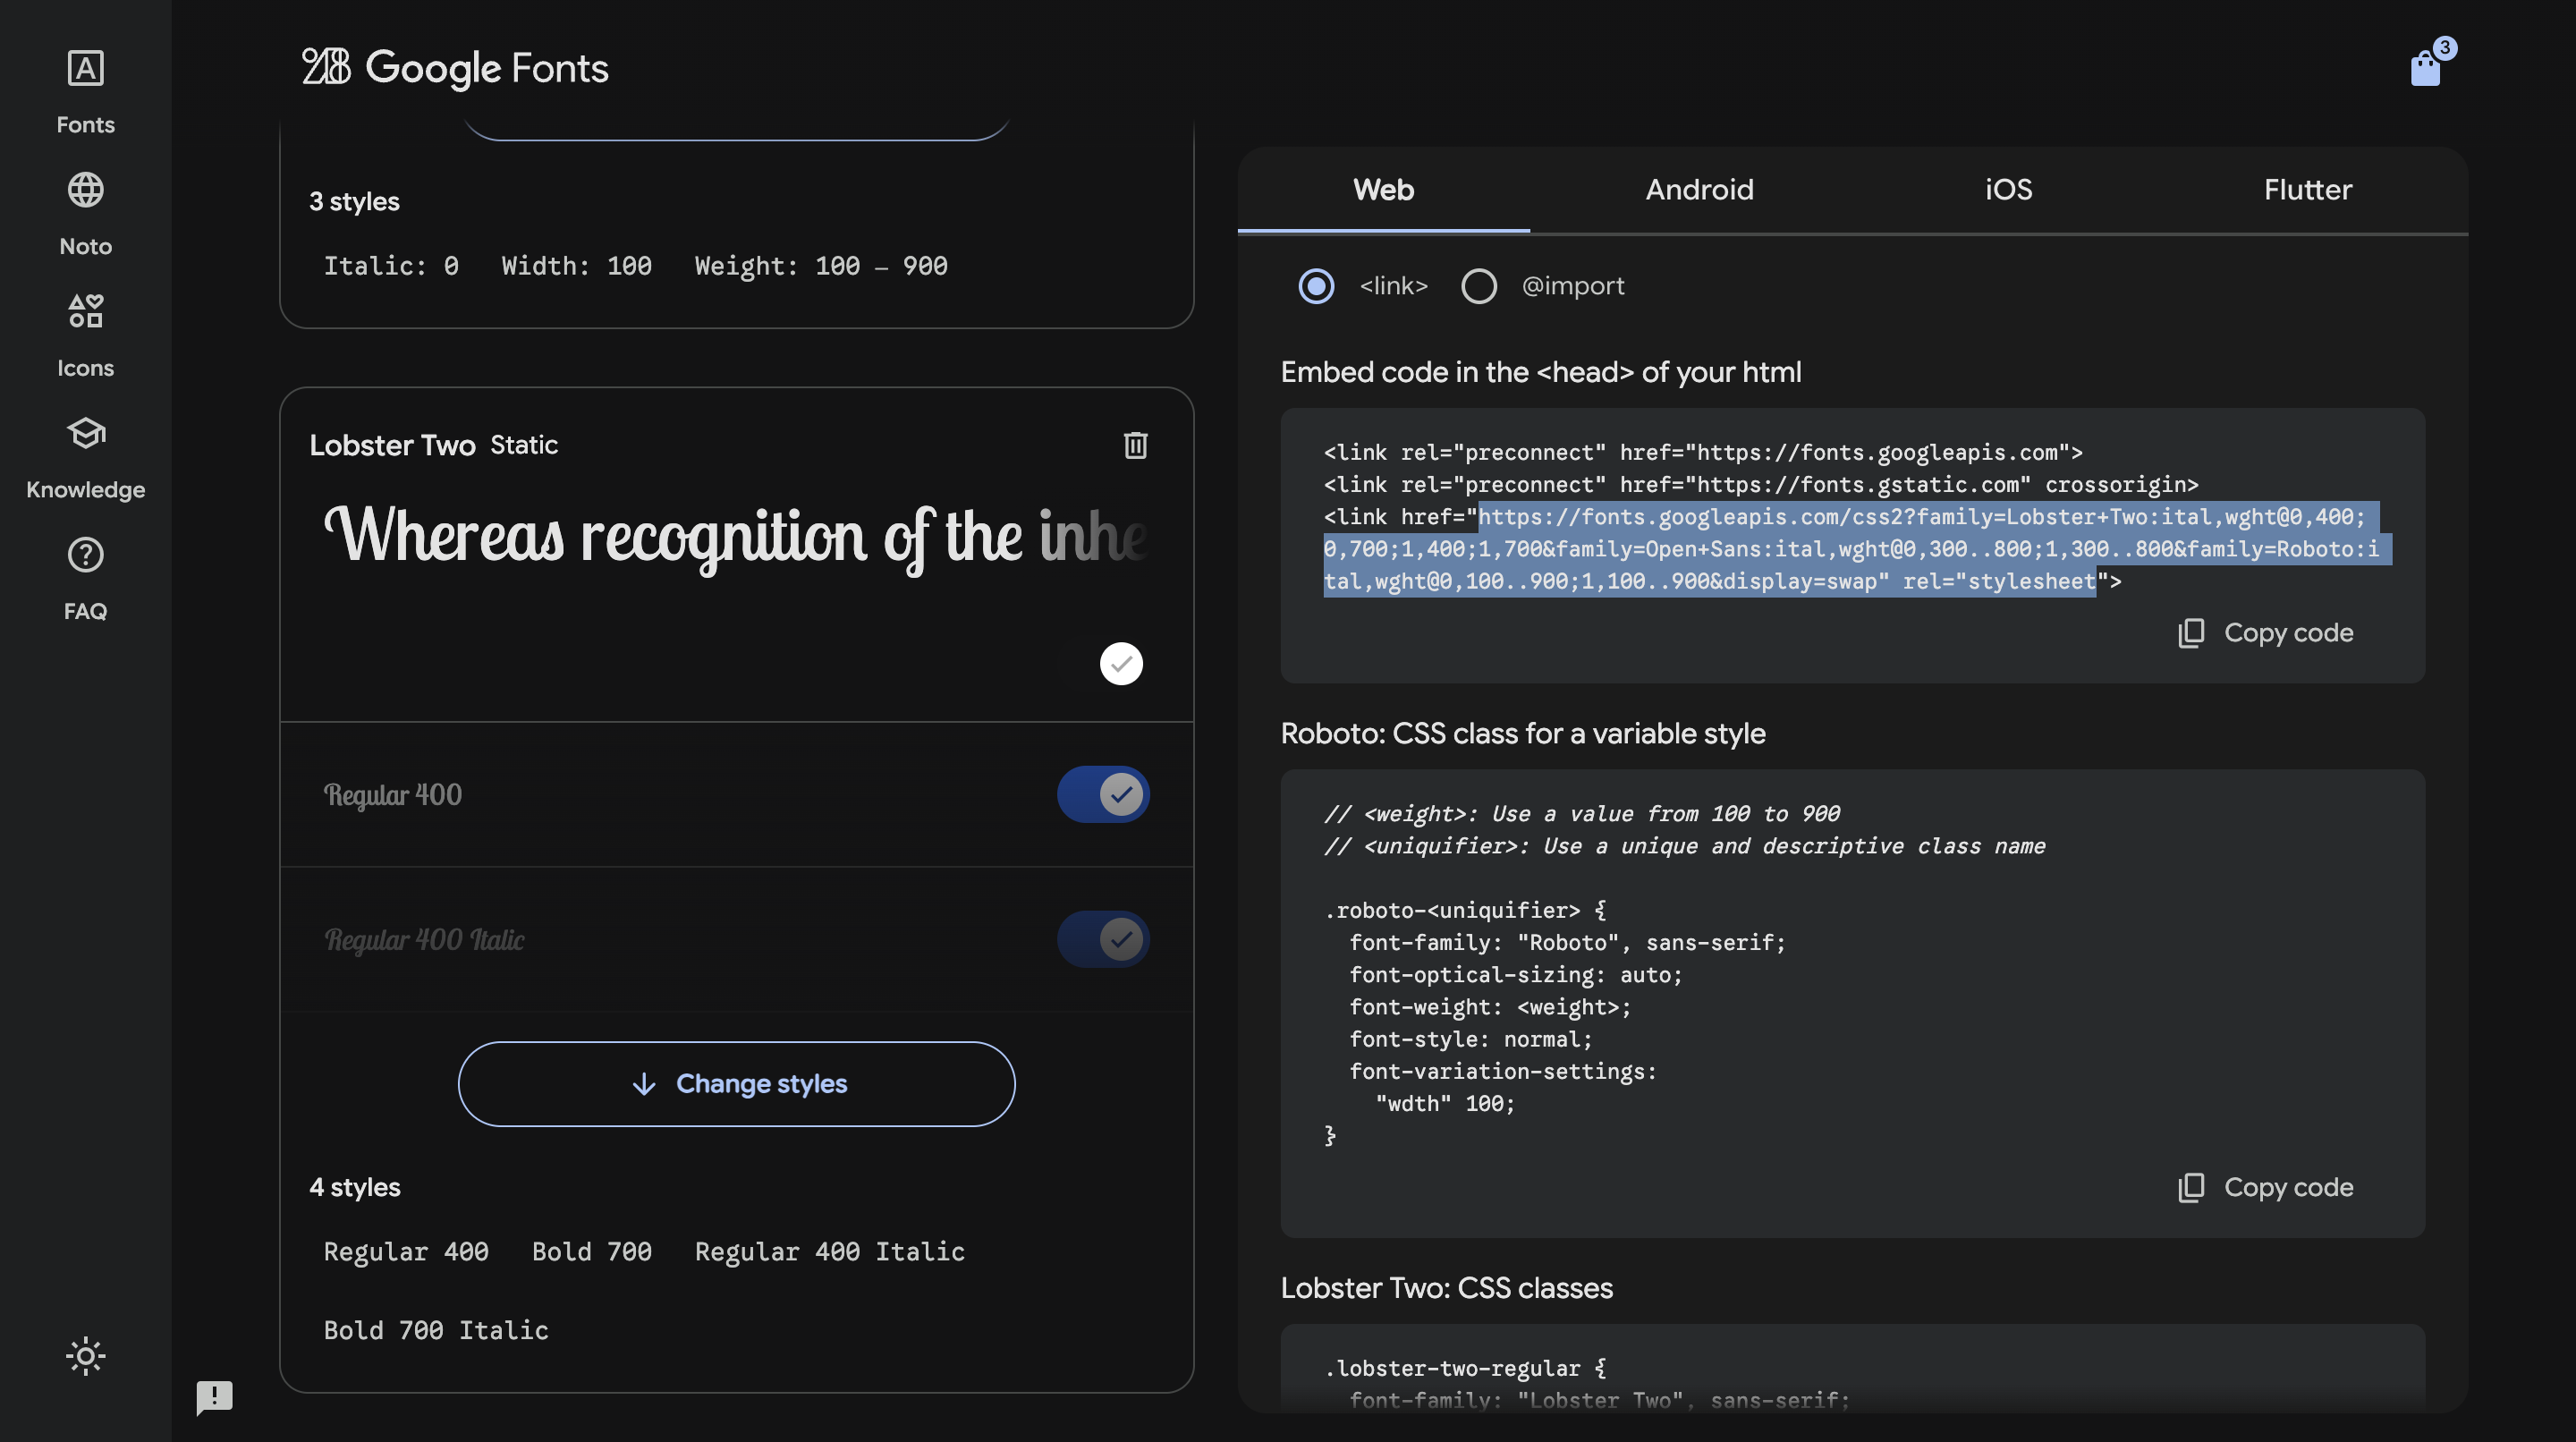Open the Noto globe icon

click(x=85, y=190)
